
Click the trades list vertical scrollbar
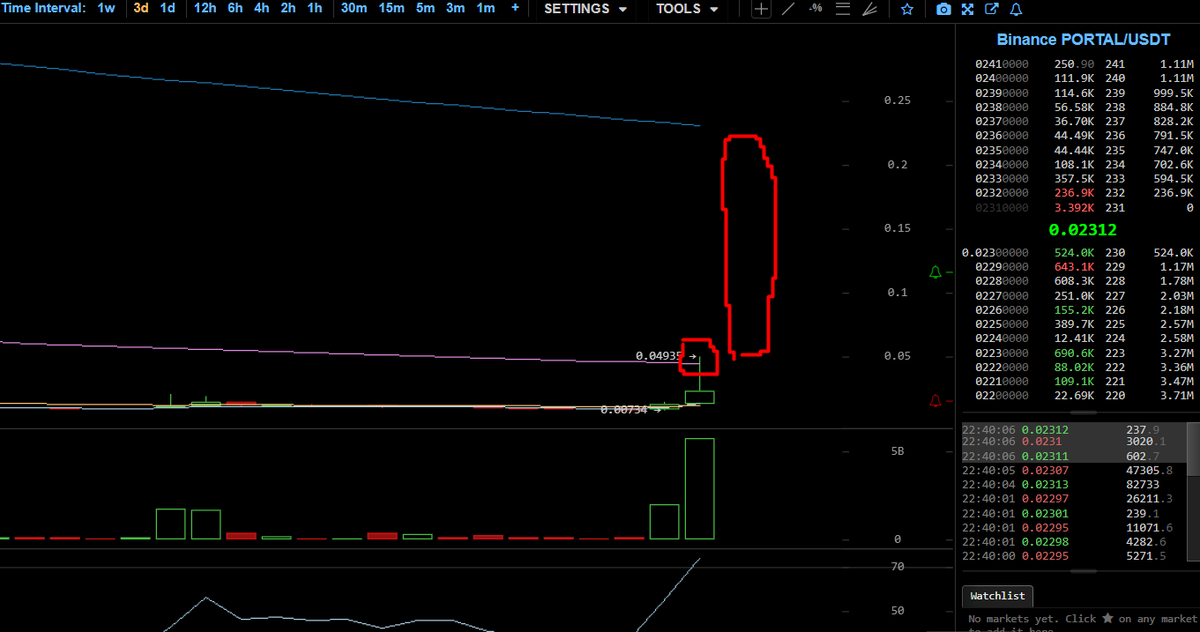point(1193,448)
